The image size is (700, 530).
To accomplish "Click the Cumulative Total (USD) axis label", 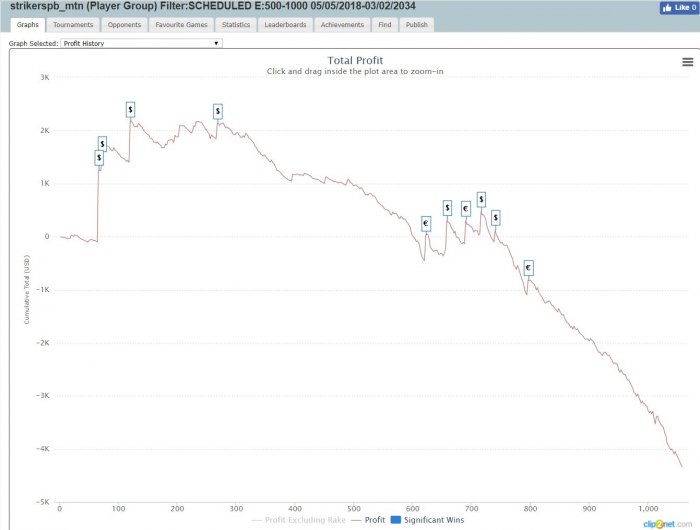I will [x=26, y=289].
